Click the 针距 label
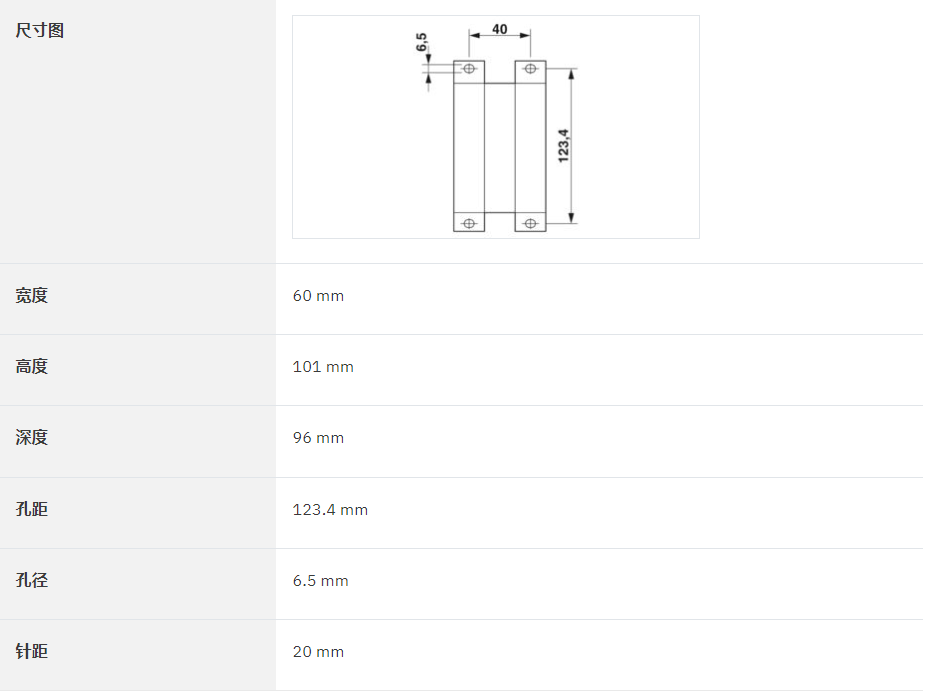The image size is (925, 691). coord(31,651)
